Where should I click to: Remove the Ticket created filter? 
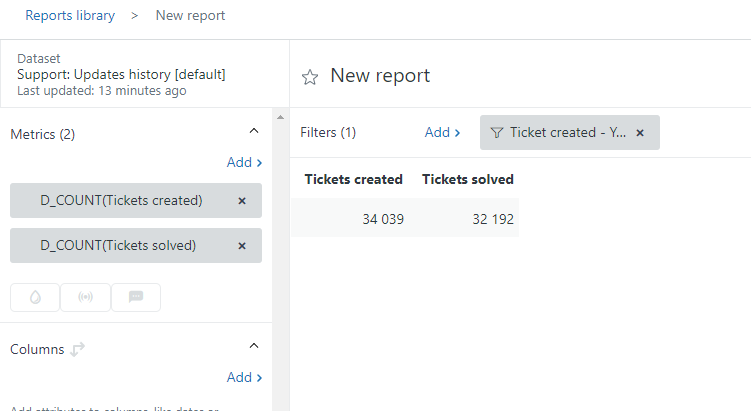(640, 132)
